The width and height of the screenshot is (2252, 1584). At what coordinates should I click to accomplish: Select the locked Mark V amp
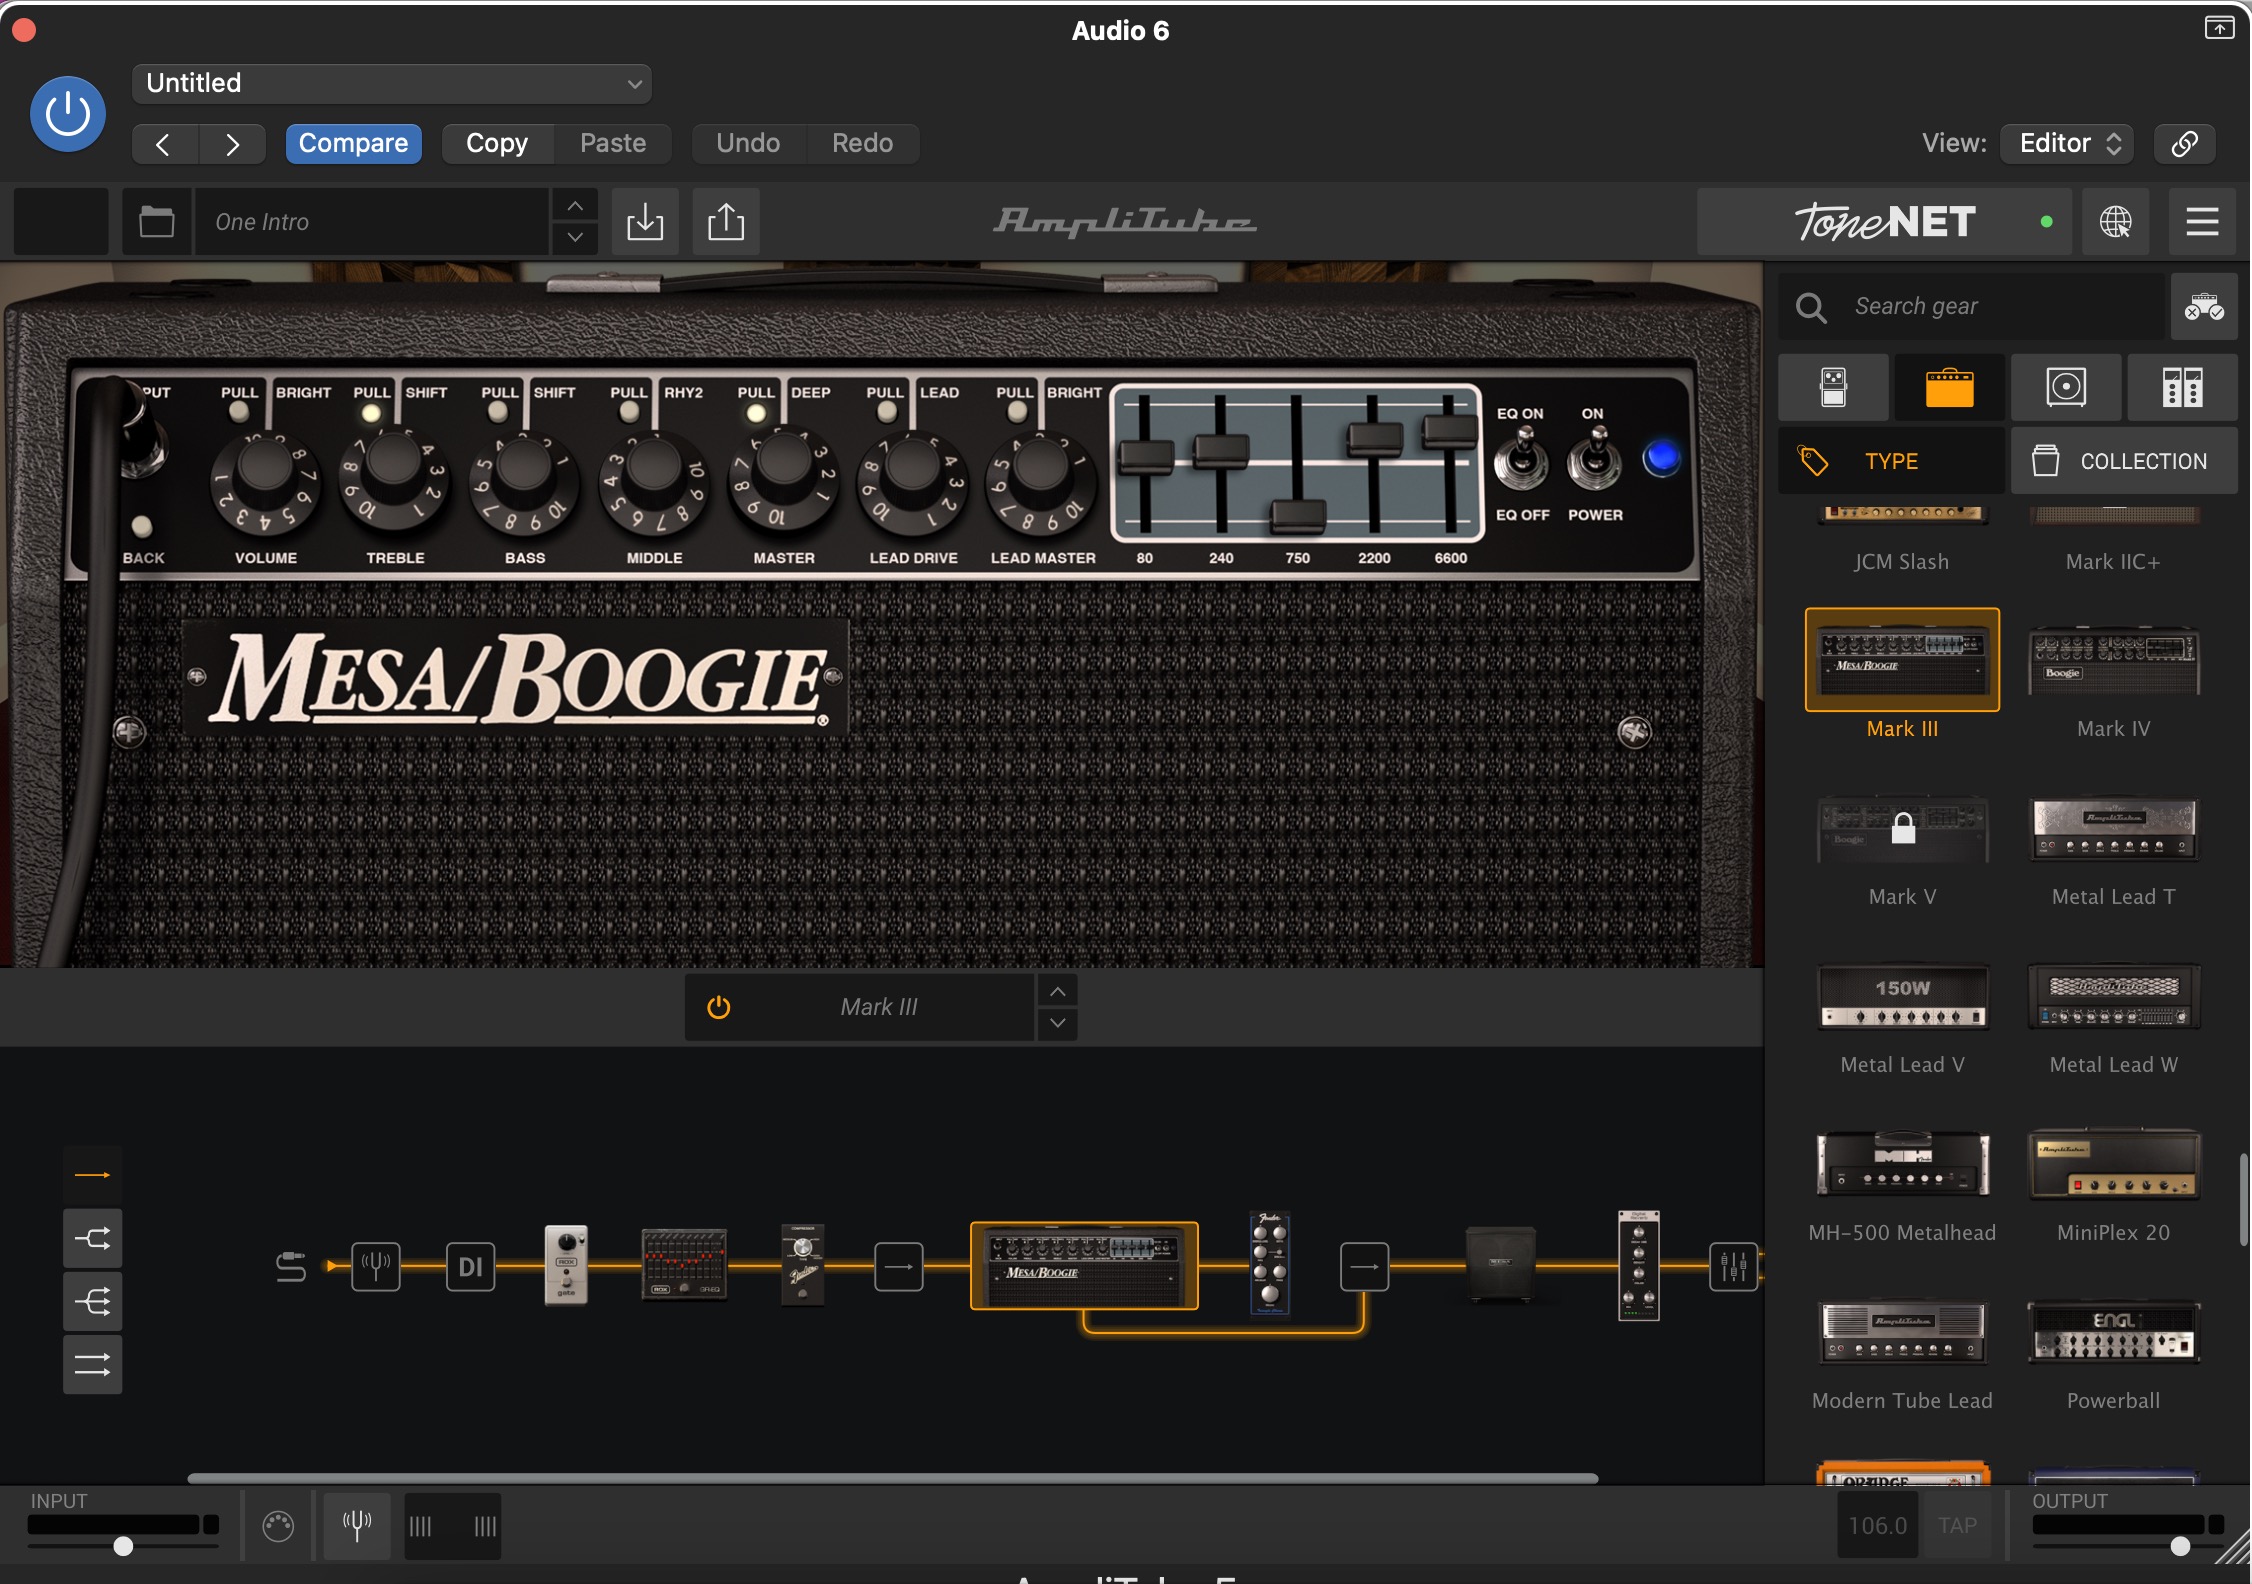click(x=1902, y=829)
